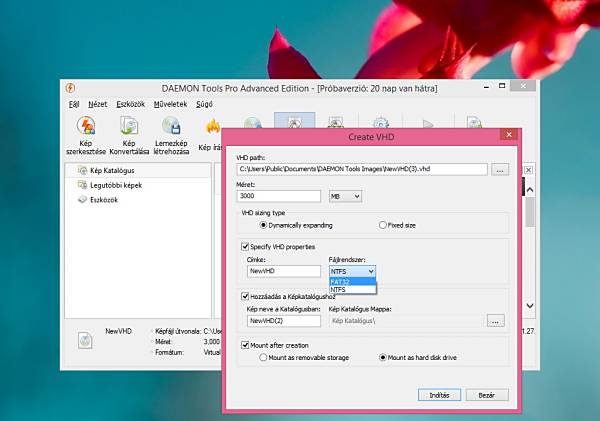Select the highlighted VHD toolbar button
Viewport: 600px width, 421px height.
[295, 121]
